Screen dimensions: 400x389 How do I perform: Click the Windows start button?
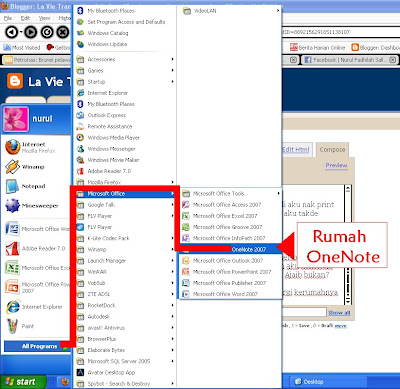click(x=23, y=382)
